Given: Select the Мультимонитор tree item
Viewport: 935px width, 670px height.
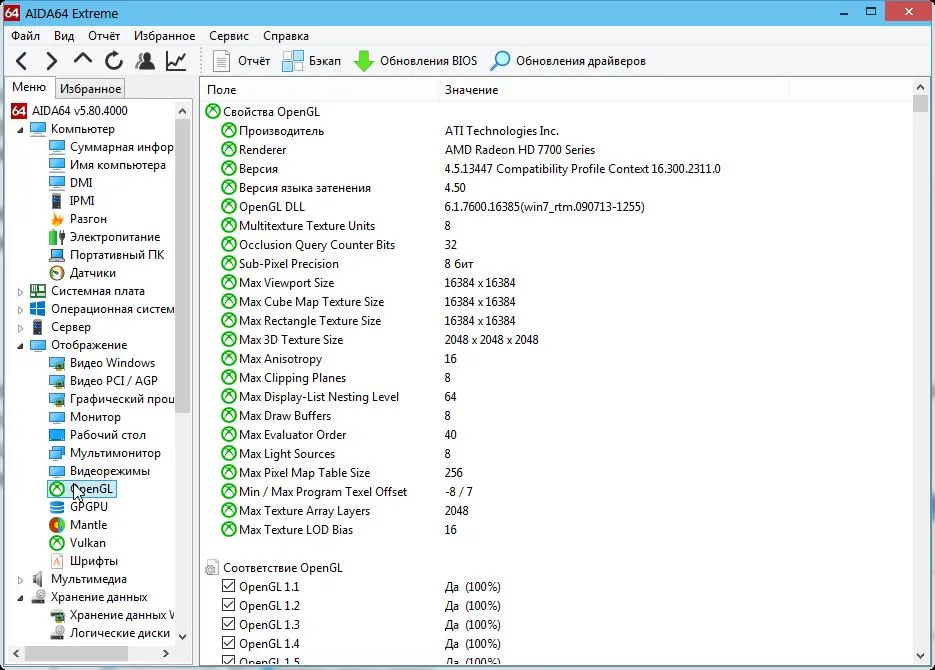Looking at the screenshot, I should point(115,453).
